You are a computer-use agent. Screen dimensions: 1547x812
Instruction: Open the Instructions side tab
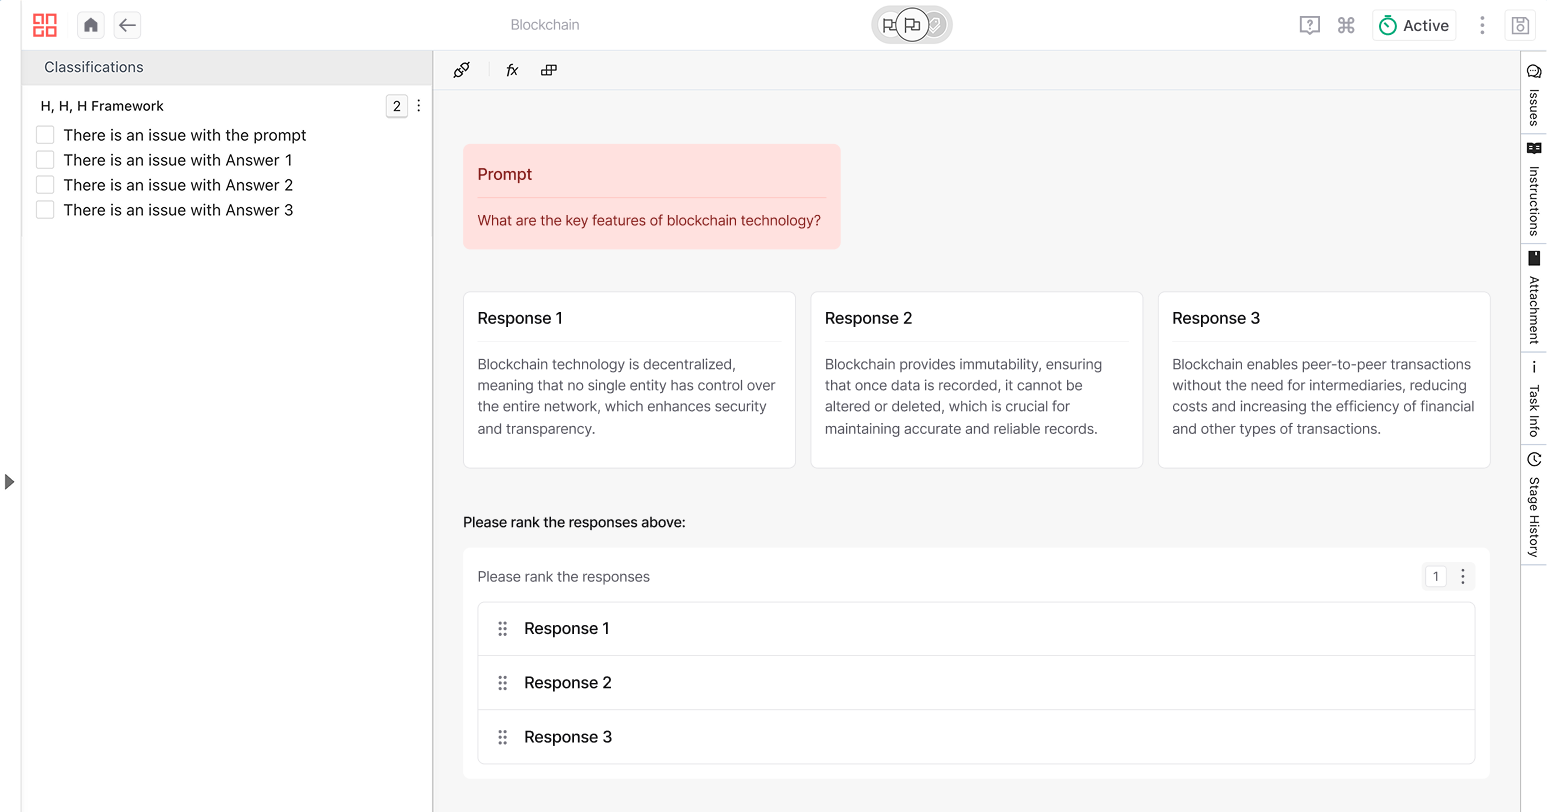click(x=1533, y=190)
